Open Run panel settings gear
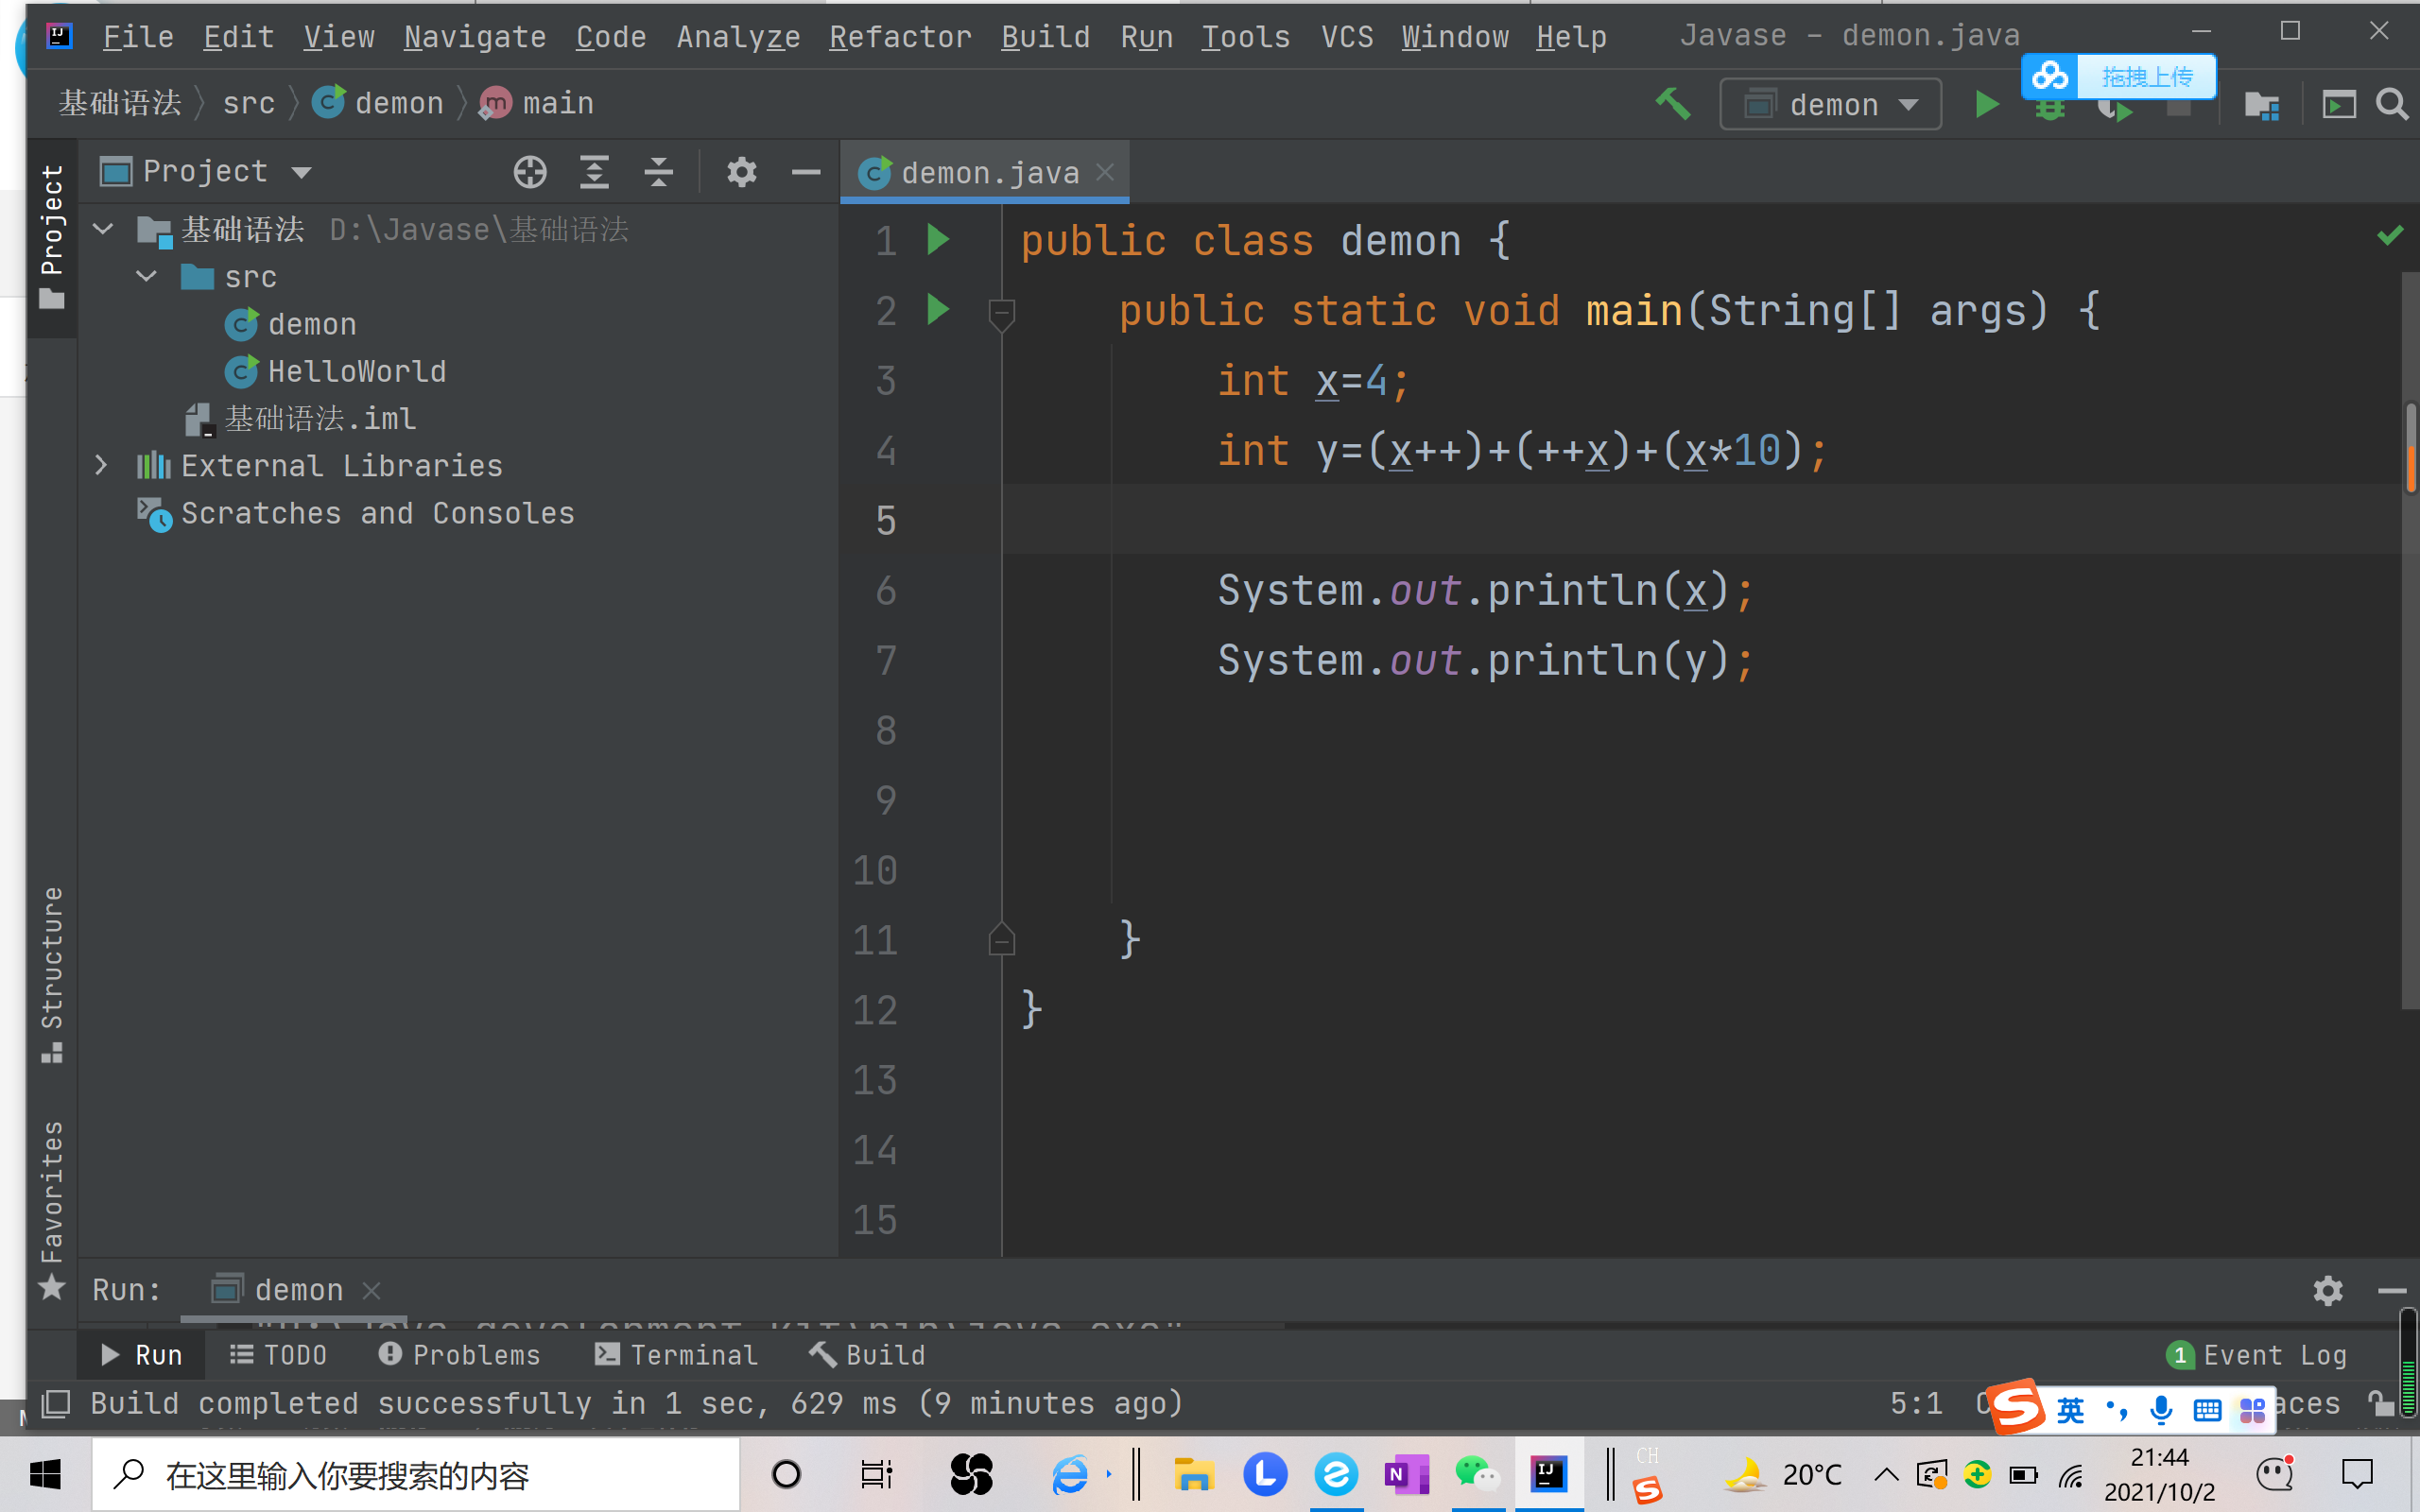The height and width of the screenshot is (1512, 2420). [2327, 1290]
